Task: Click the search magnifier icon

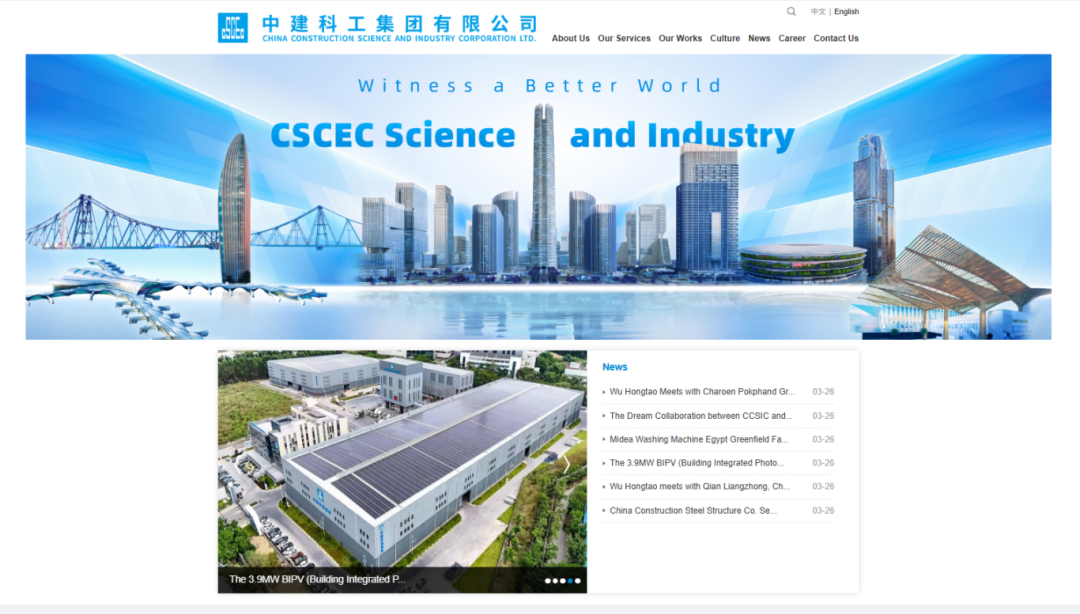Action: (791, 11)
